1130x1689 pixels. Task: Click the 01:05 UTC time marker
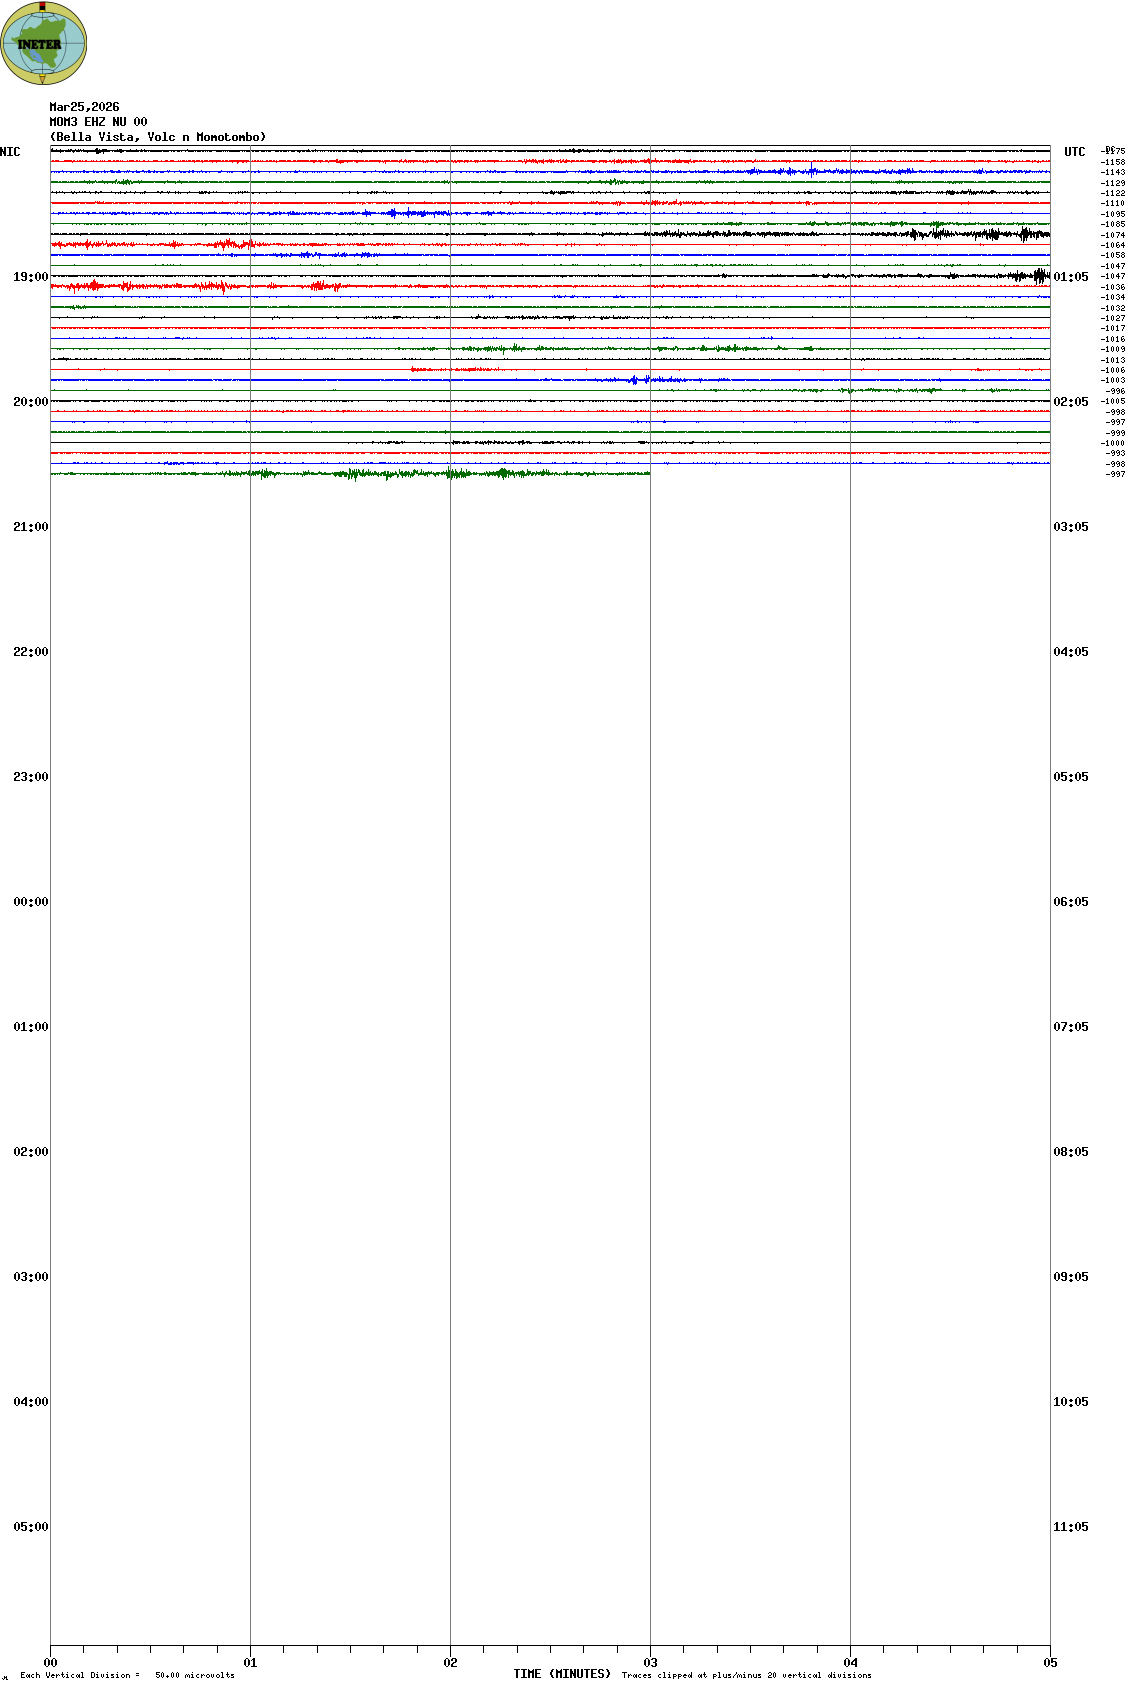1070,277
